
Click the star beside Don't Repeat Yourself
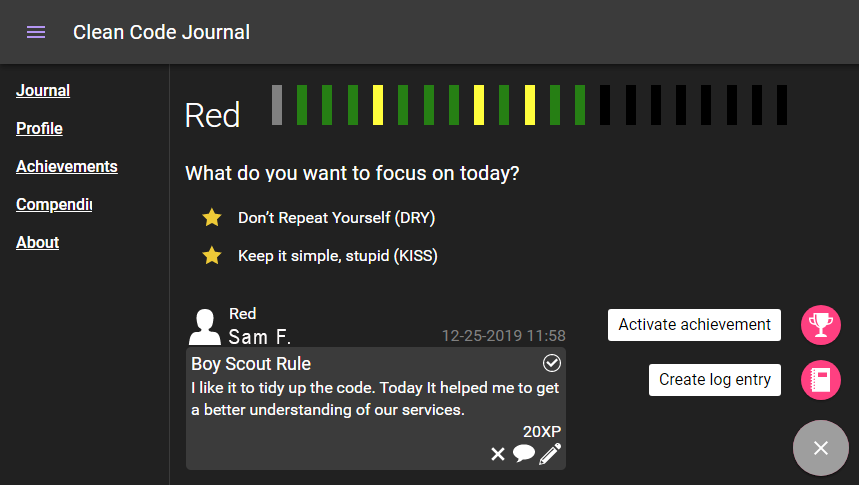[211, 218]
